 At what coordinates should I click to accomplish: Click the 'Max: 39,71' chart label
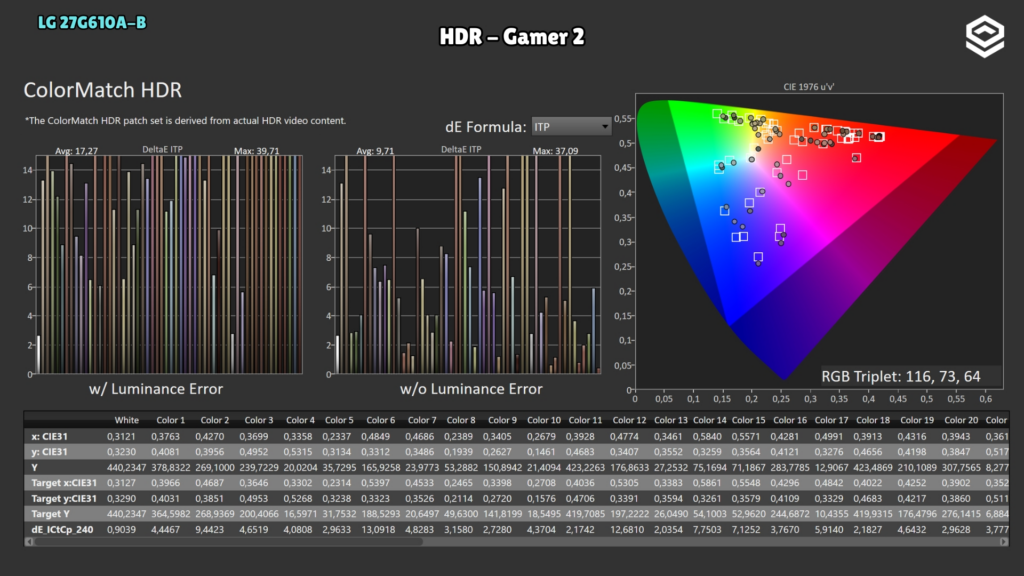(257, 151)
